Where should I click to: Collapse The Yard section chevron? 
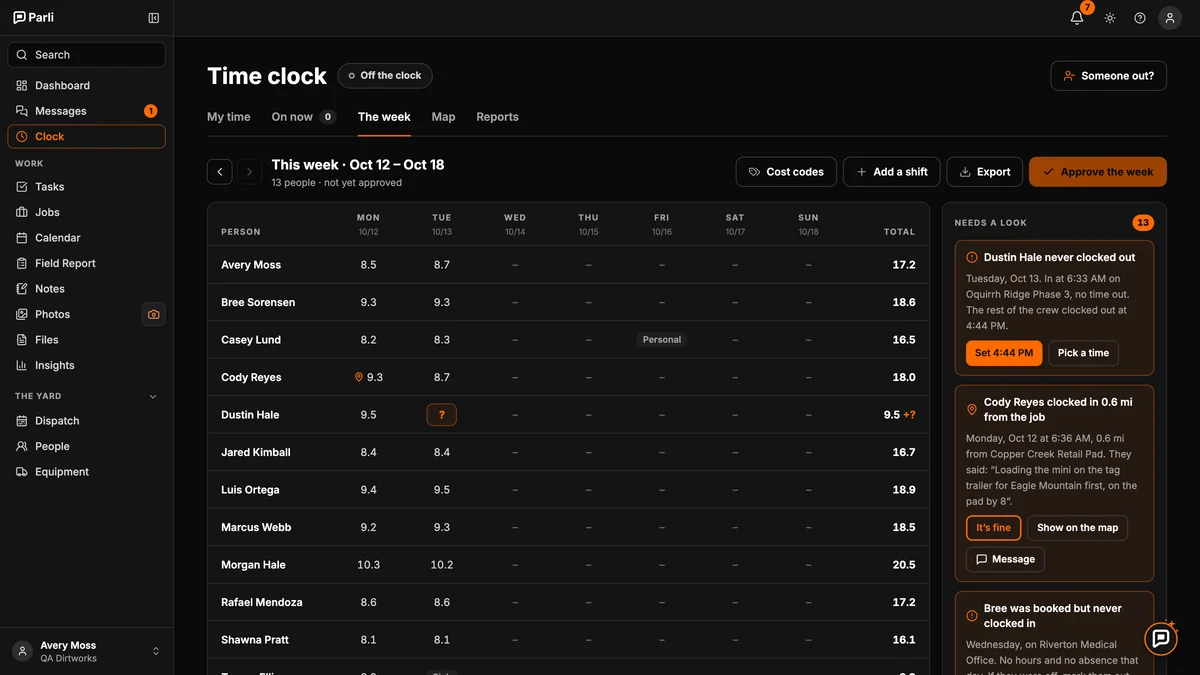click(153, 396)
